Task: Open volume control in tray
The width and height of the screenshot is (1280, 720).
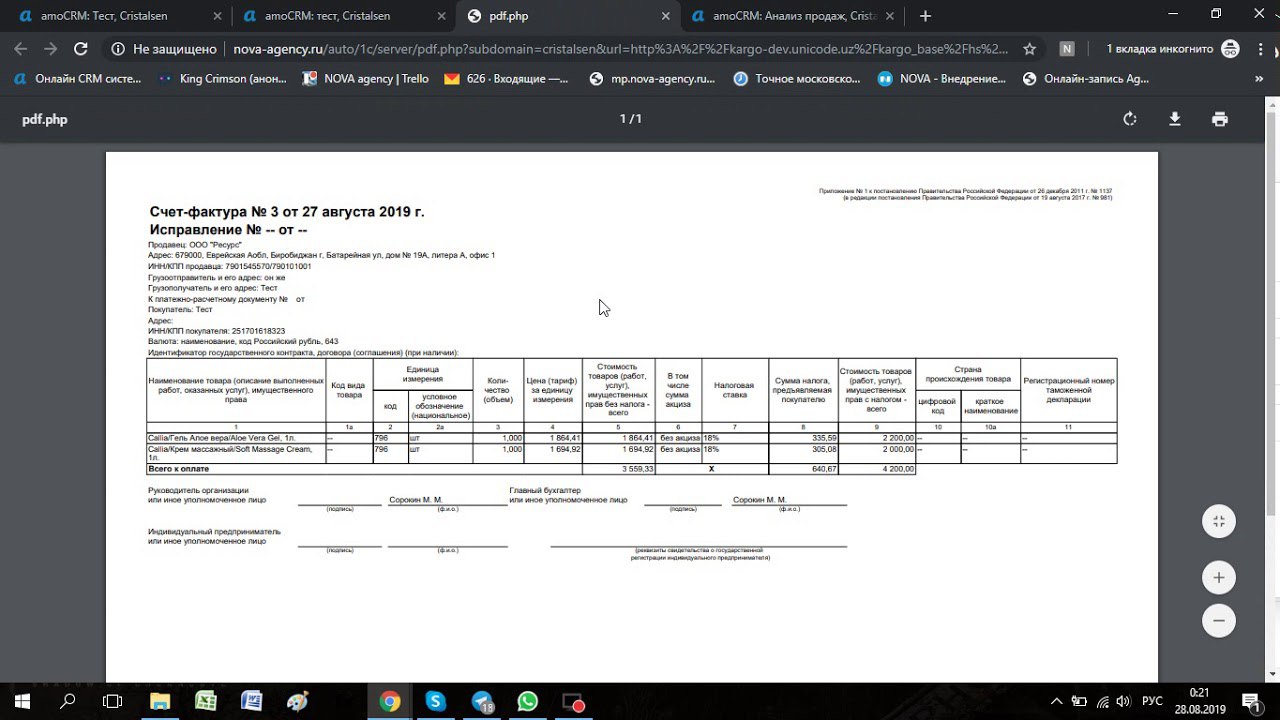Action: click(x=1123, y=701)
